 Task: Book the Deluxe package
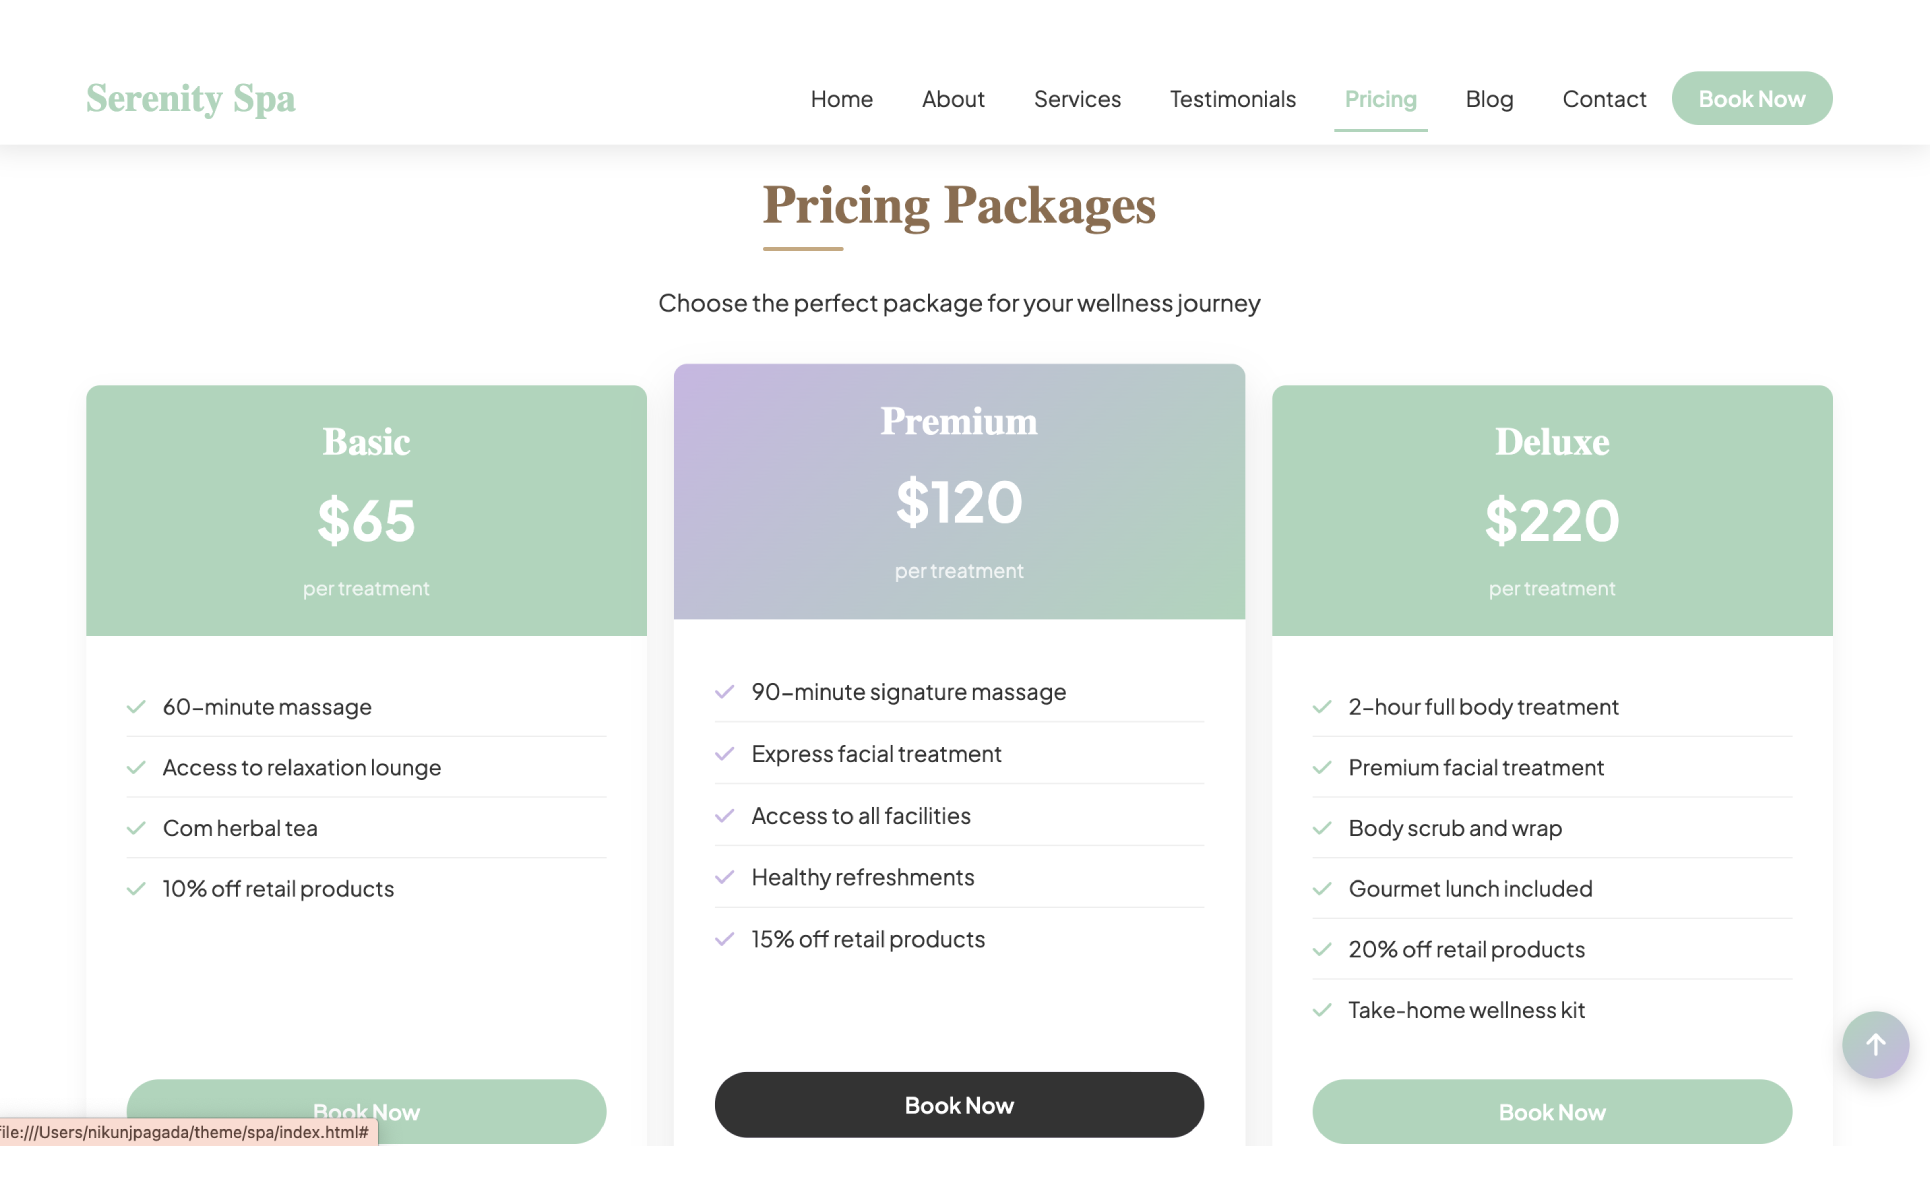1552,1112
